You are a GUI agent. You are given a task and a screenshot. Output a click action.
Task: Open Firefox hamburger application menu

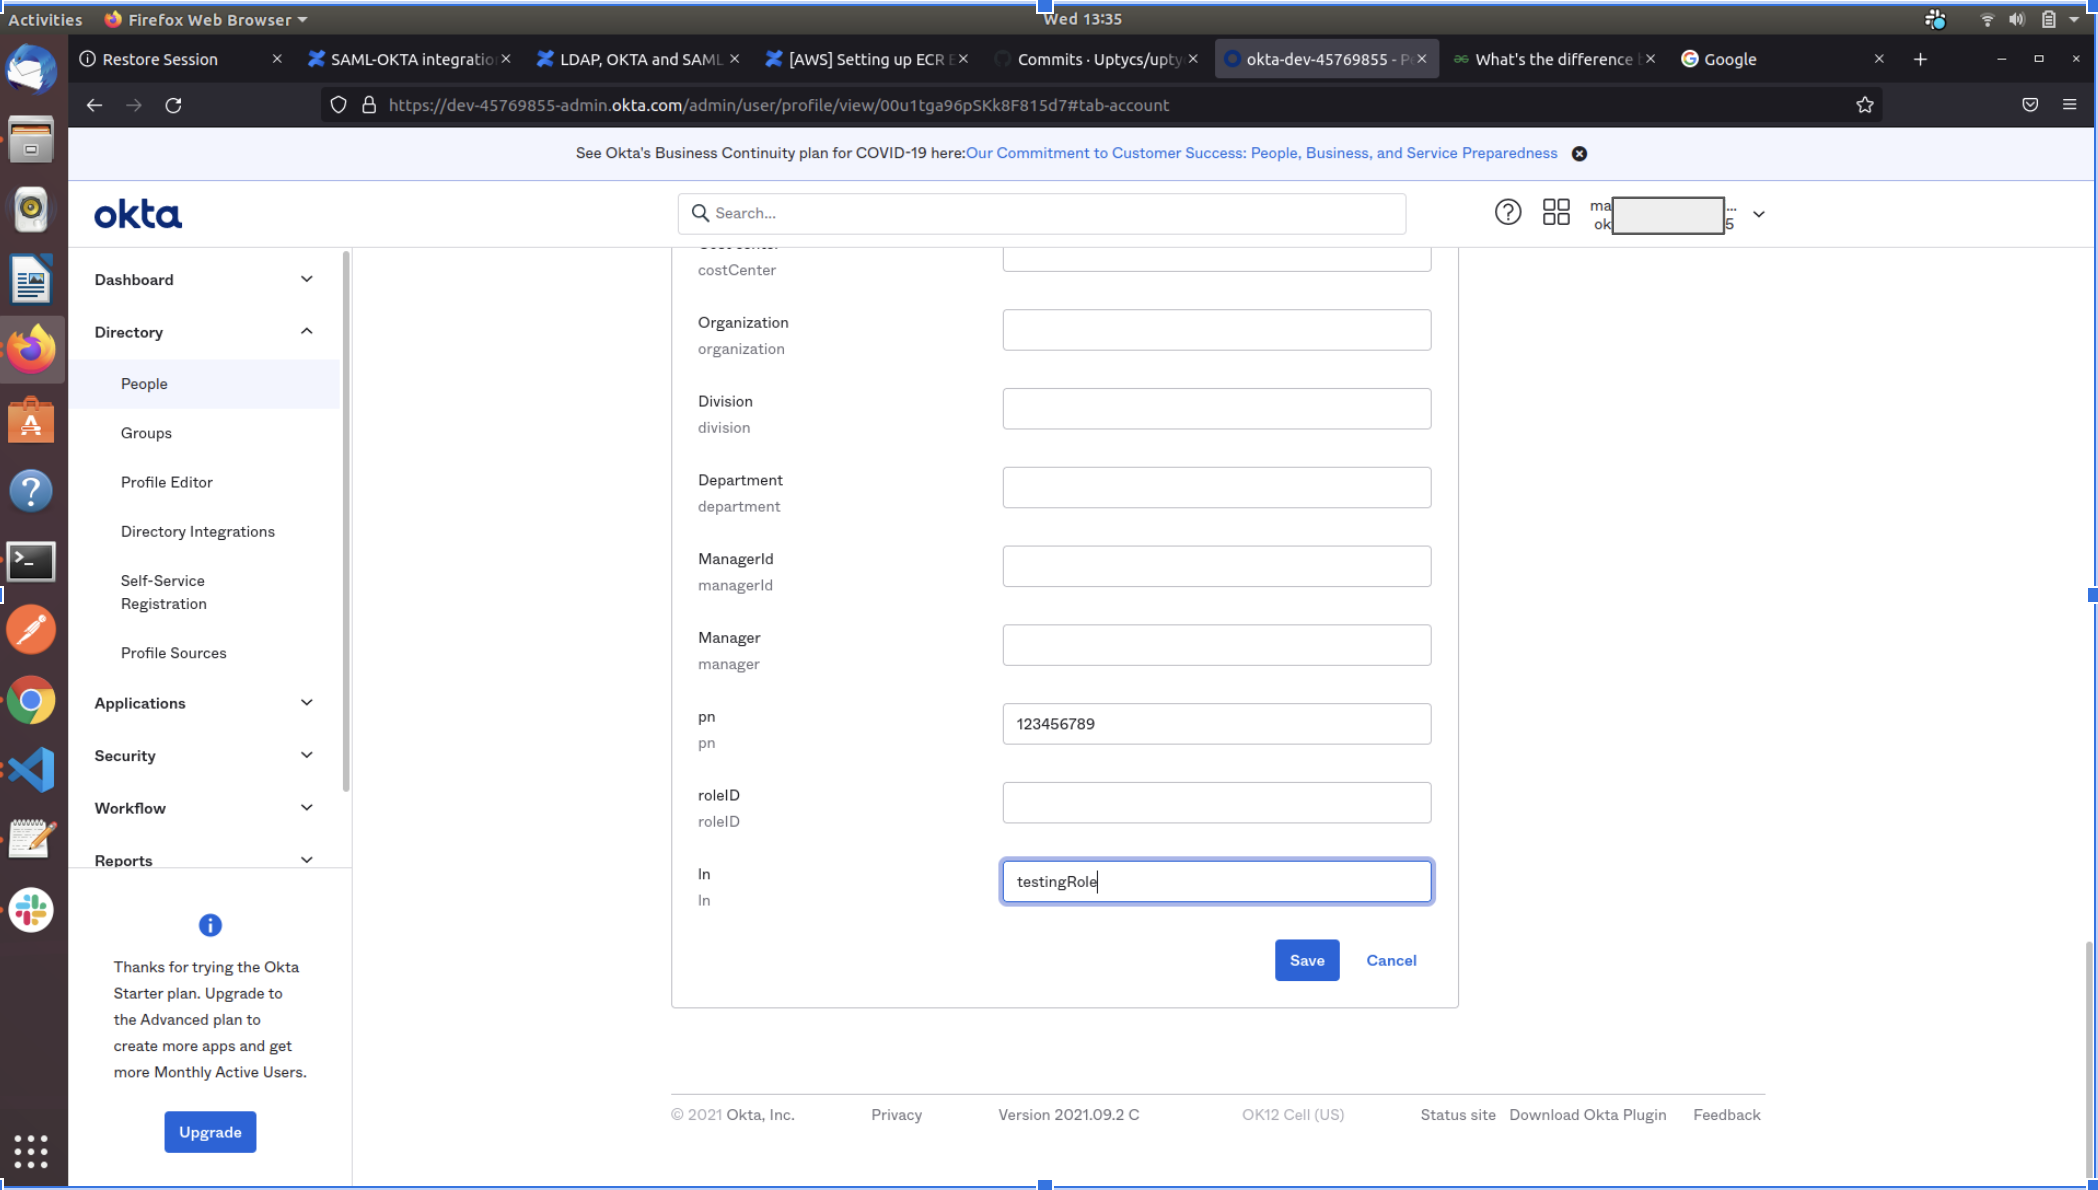pos(2069,105)
